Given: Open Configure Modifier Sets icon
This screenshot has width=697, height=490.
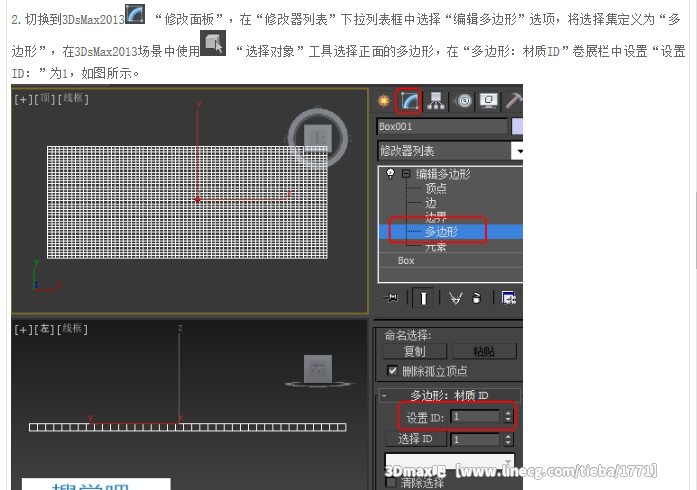Looking at the screenshot, I should [509, 298].
